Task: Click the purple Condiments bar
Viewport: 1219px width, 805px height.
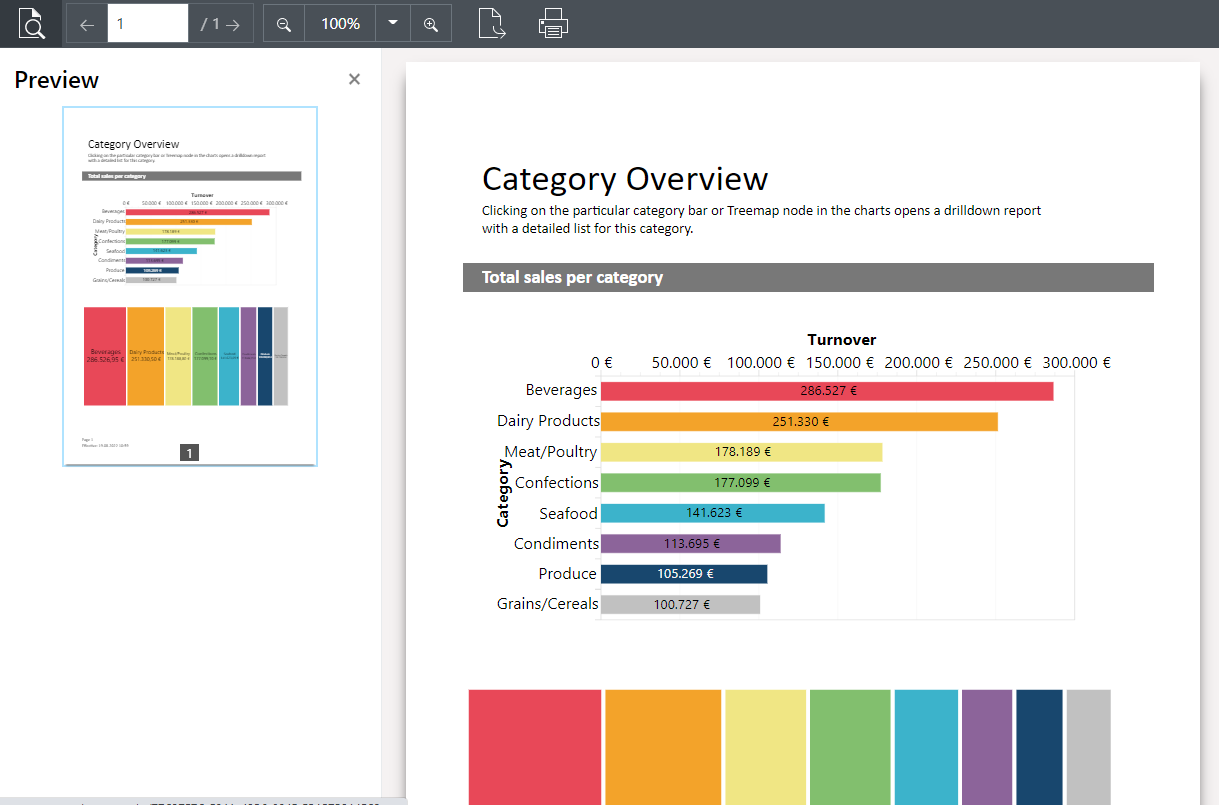Action: pos(690,544)
